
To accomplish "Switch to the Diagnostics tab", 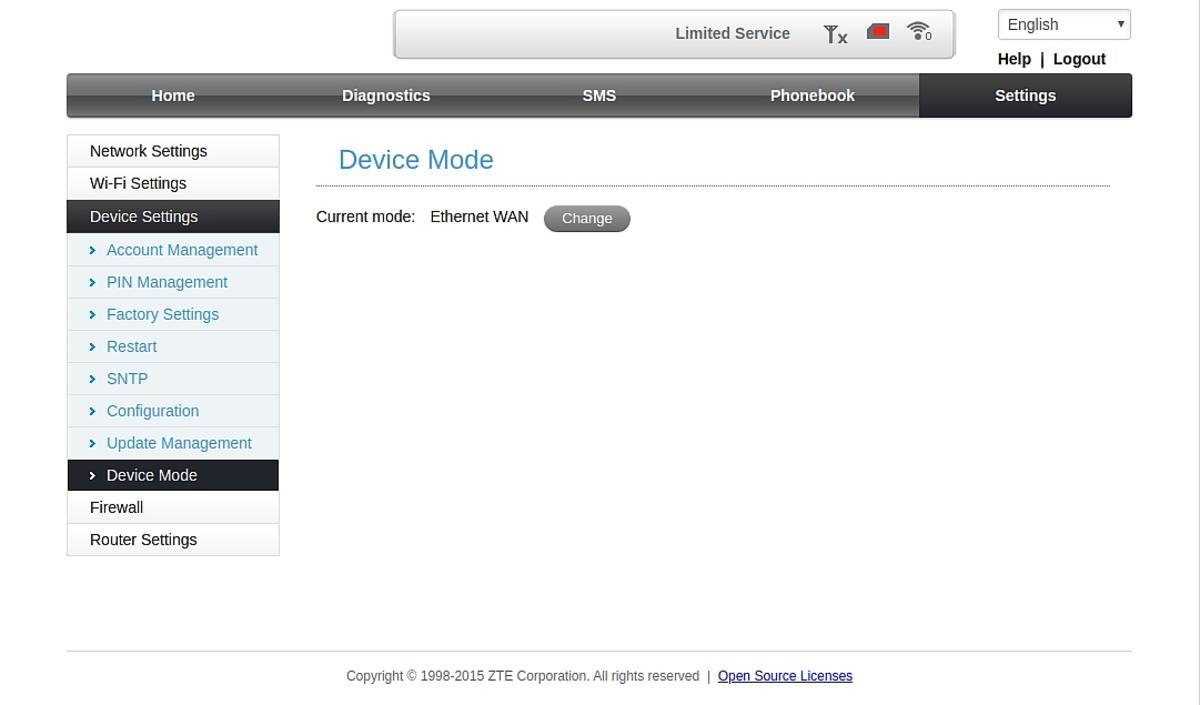I will point(386,96).
